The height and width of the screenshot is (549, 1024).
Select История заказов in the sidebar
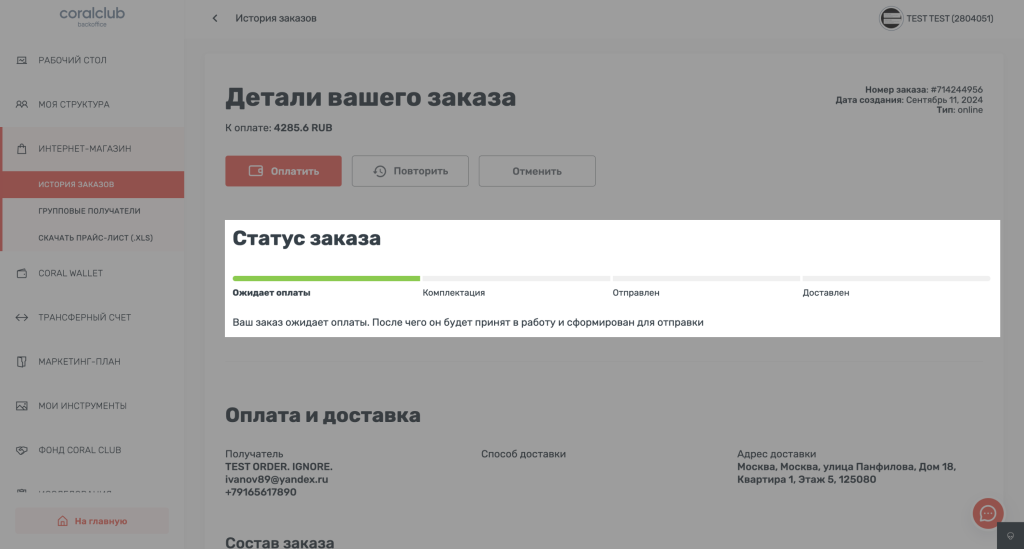pyautogui.click(x=76, y=185)
